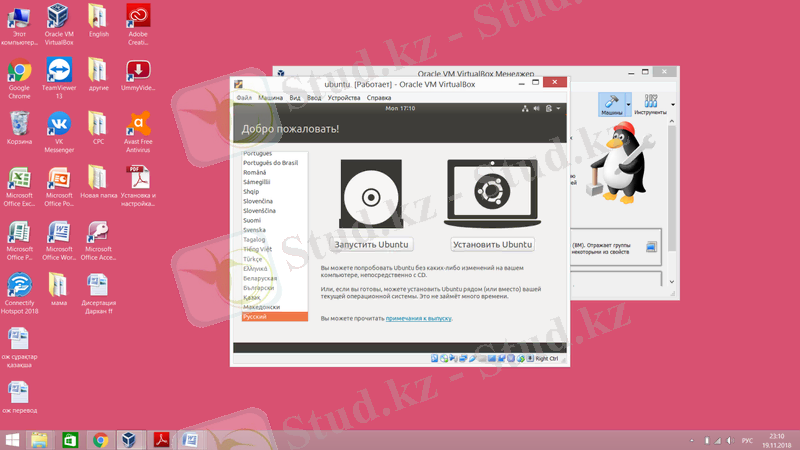Click the laptop with Ubuntu logo icon
The height and width of the screenshot is (450, 800).
[492, 196]
